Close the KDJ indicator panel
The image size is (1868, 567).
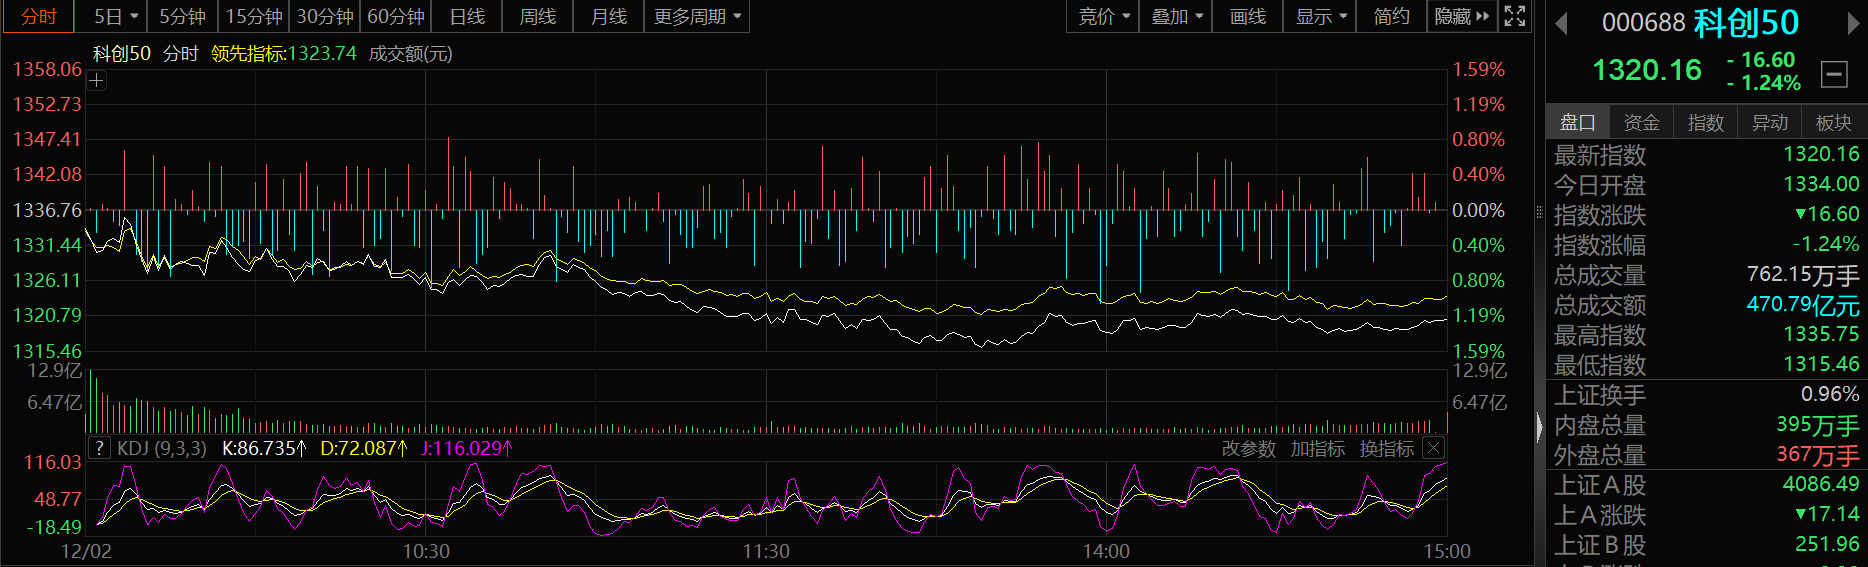(x=1433, y=448)
